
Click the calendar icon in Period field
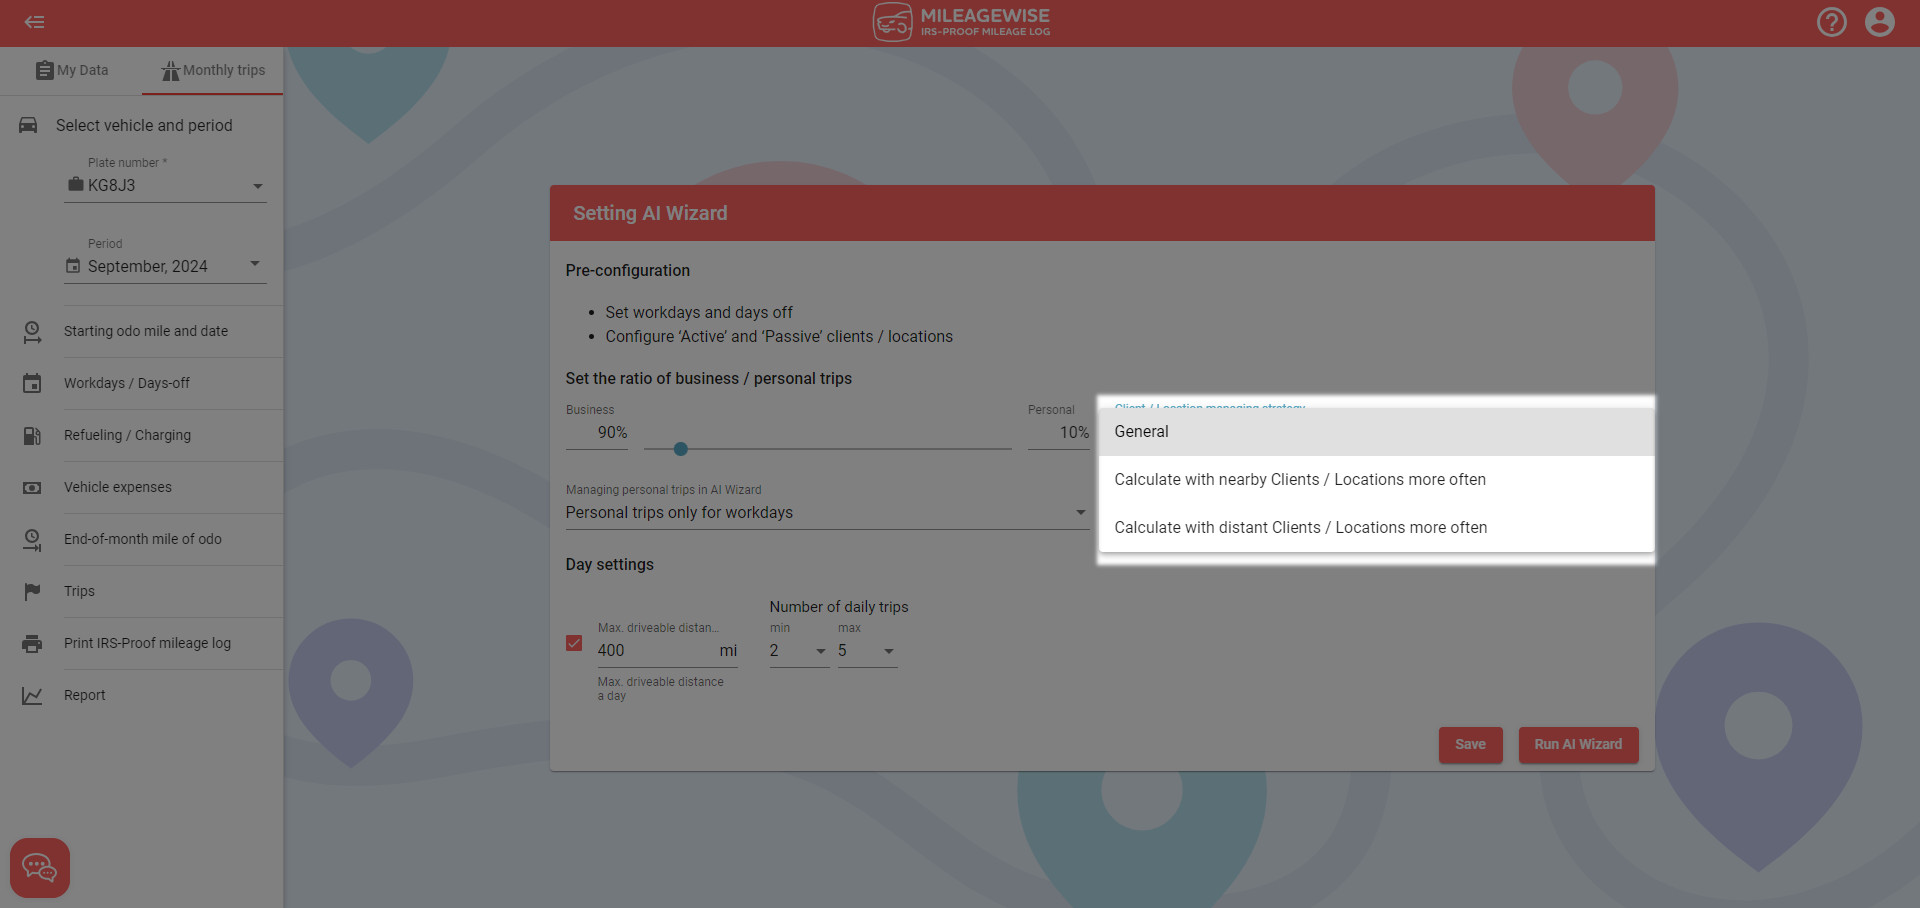[x=73, y=266]
